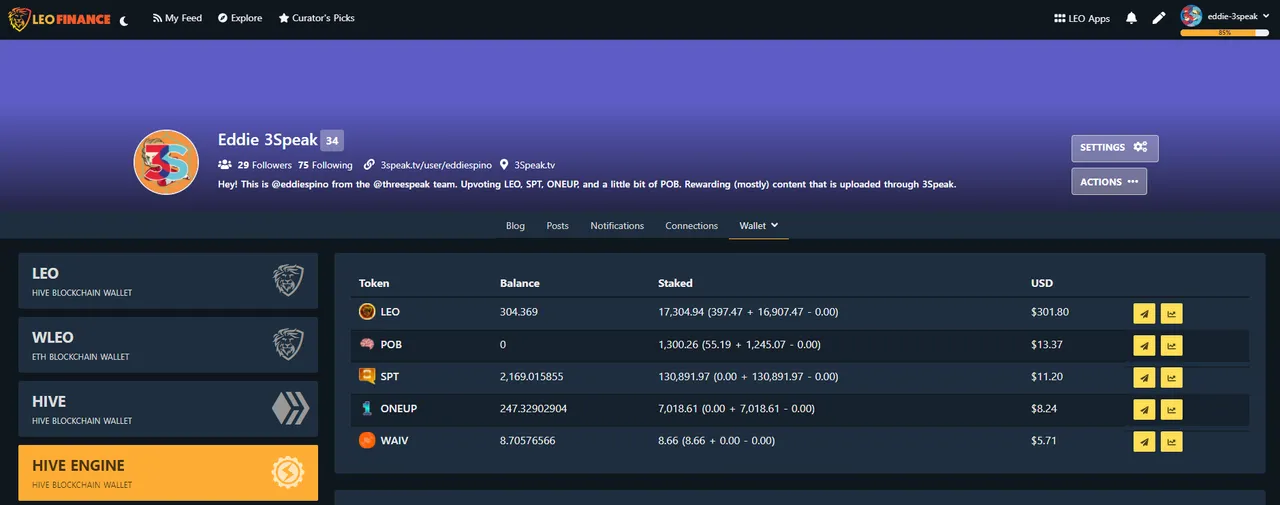Click the SPT token icon
The width and height of the screenshot is (1280, 505).
click(367, 376)
